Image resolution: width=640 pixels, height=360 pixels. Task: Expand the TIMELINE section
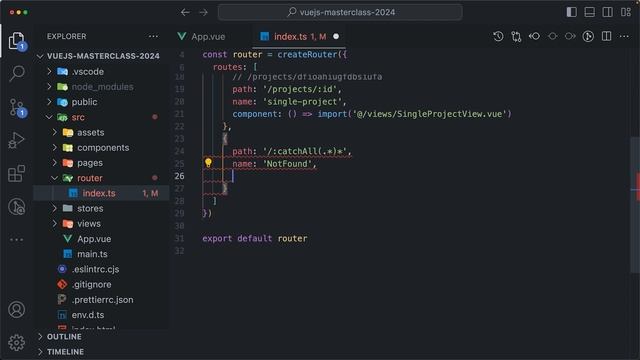pos(101,352)
